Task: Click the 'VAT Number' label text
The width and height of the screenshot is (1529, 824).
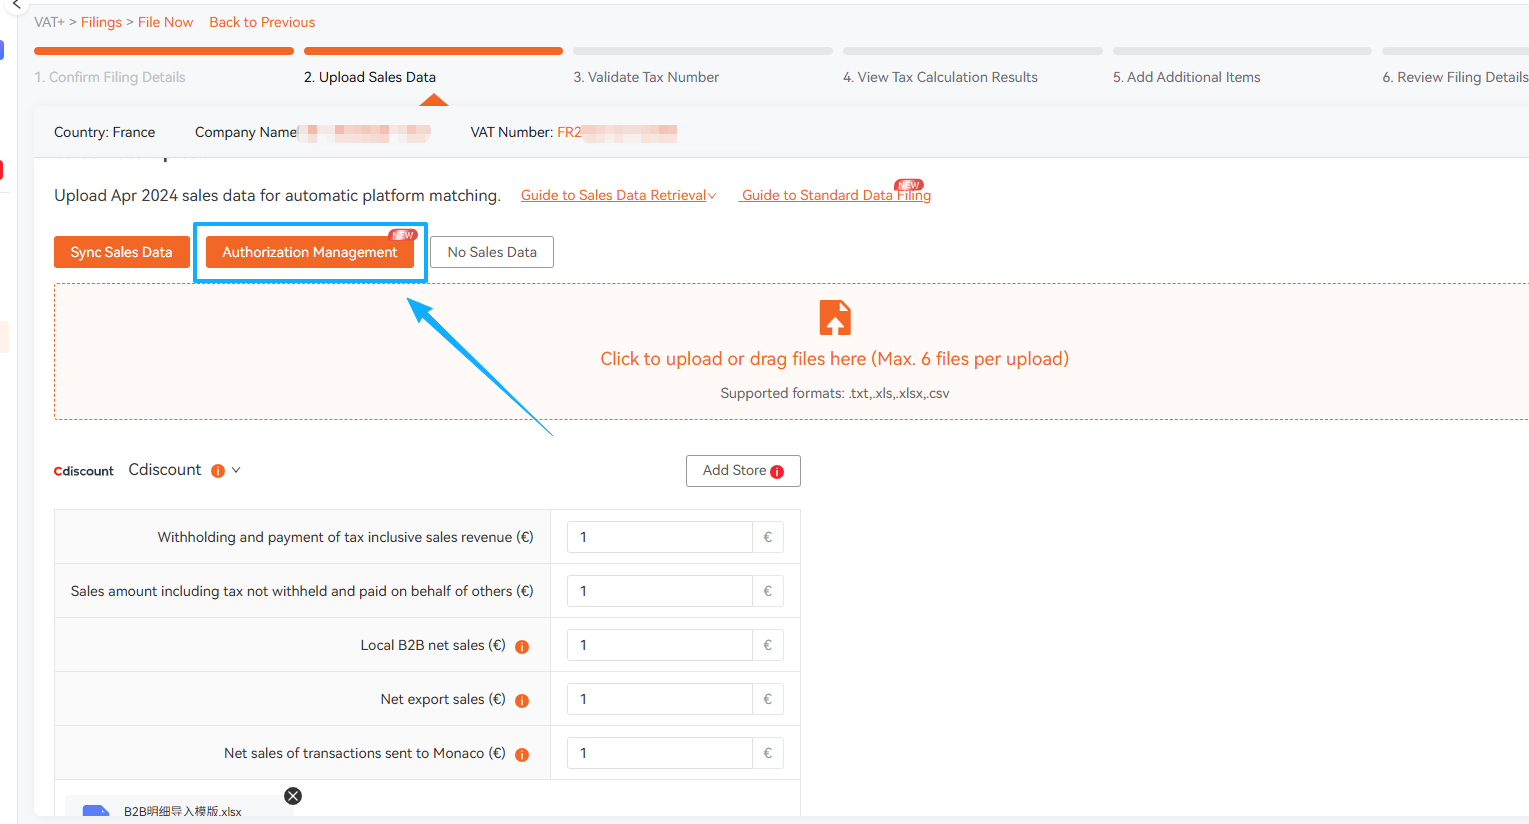Action: (x=512, y=132)
